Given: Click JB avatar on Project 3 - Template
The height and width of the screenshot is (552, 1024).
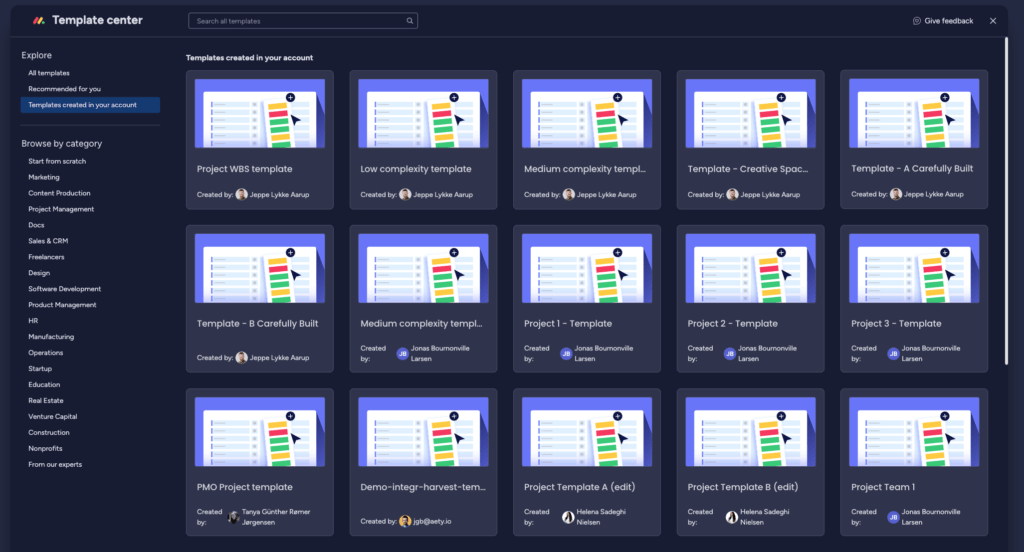Looking at the screenshot, I should pos(893,353).
